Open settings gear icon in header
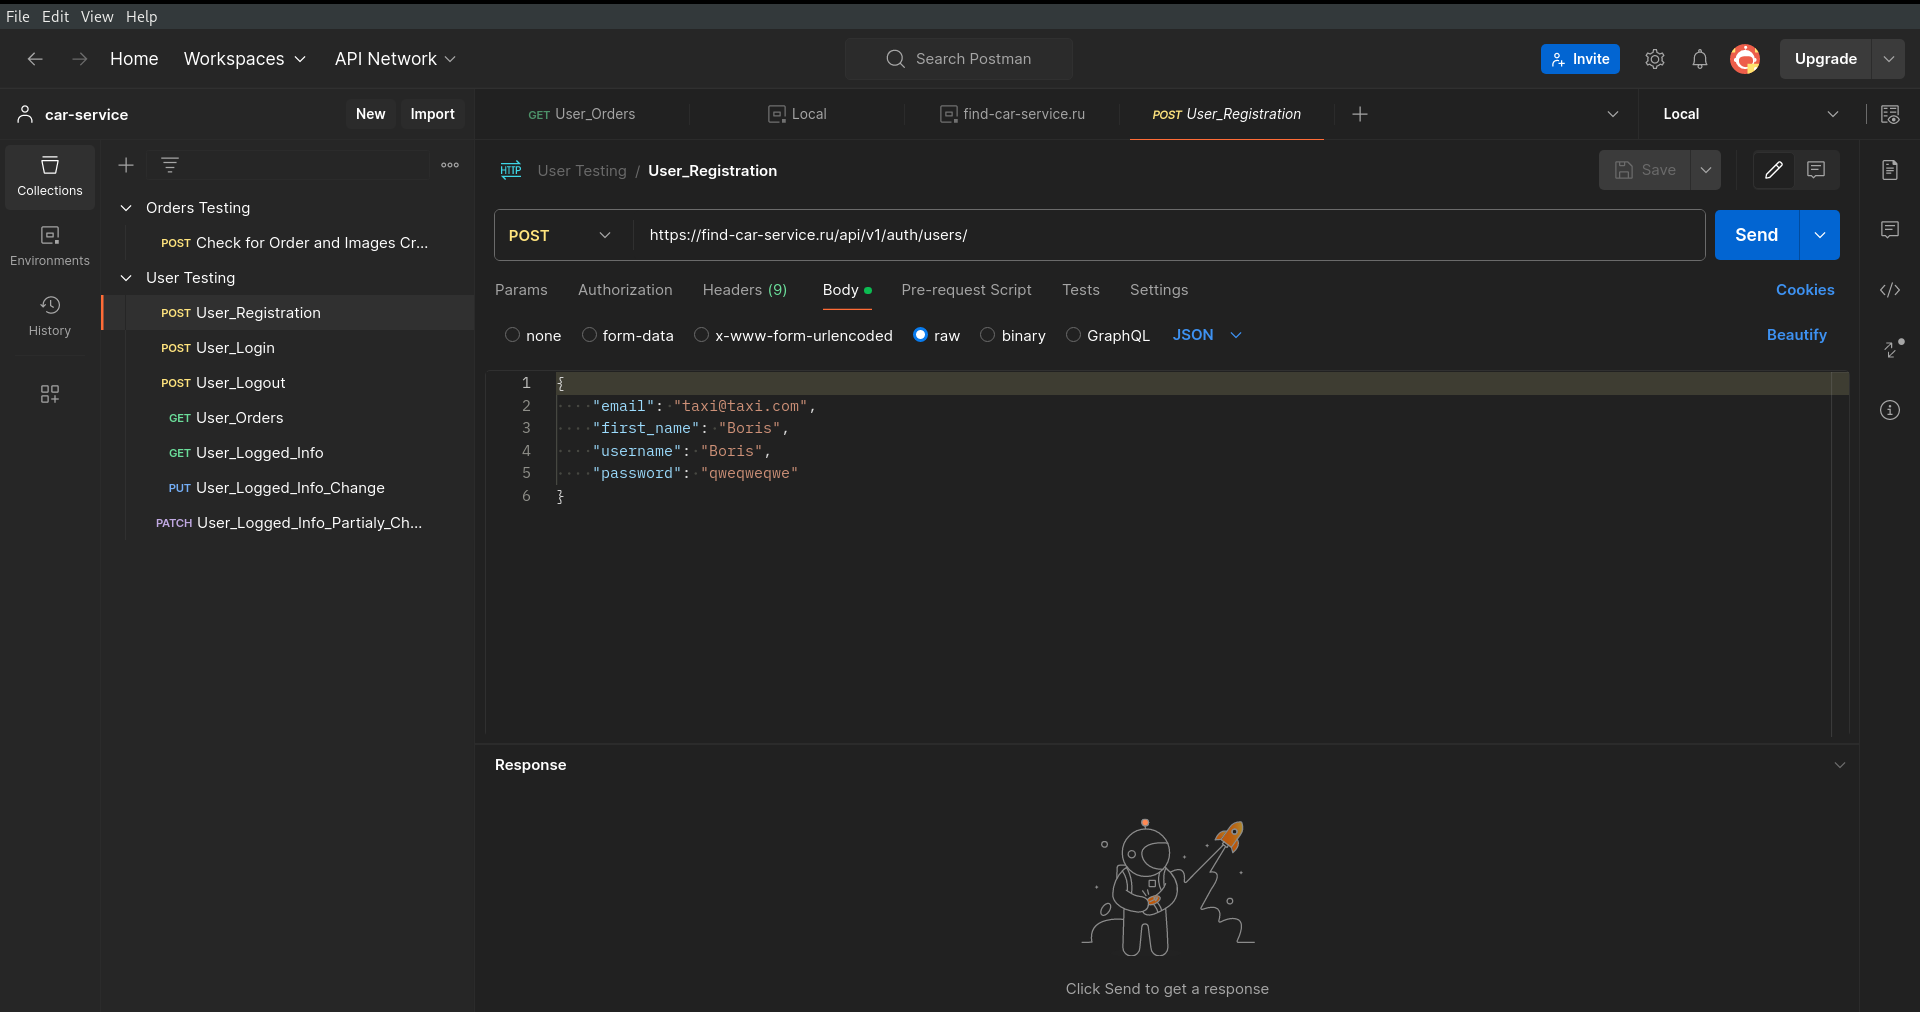 [1655, 59]
